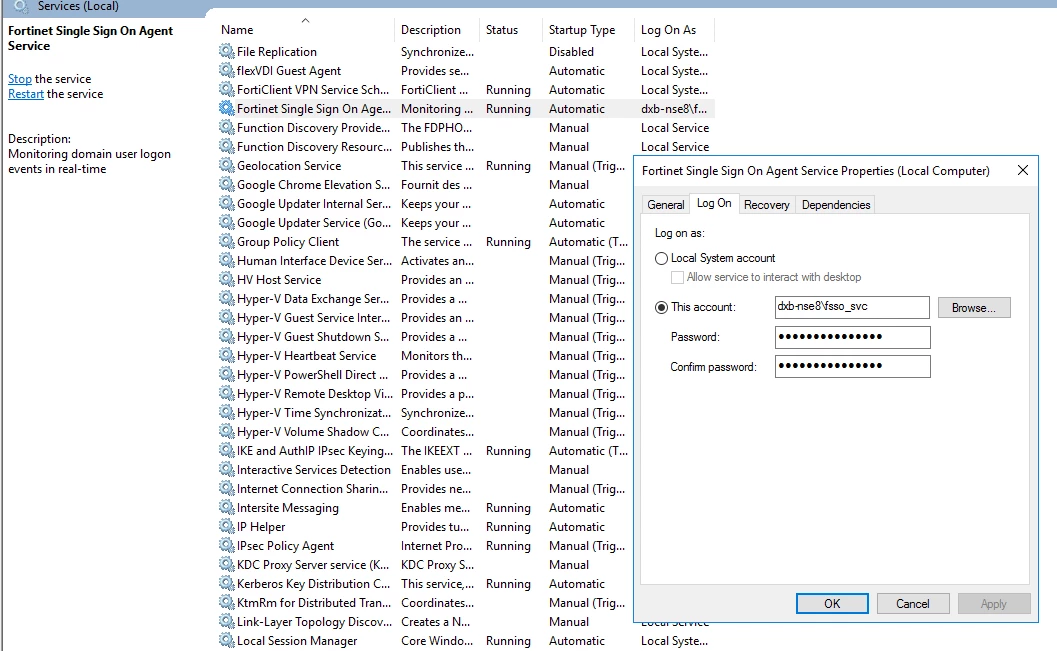The image size is (1057, 651).
Task: Click the Password field
Action: click(x=852, y=337)
